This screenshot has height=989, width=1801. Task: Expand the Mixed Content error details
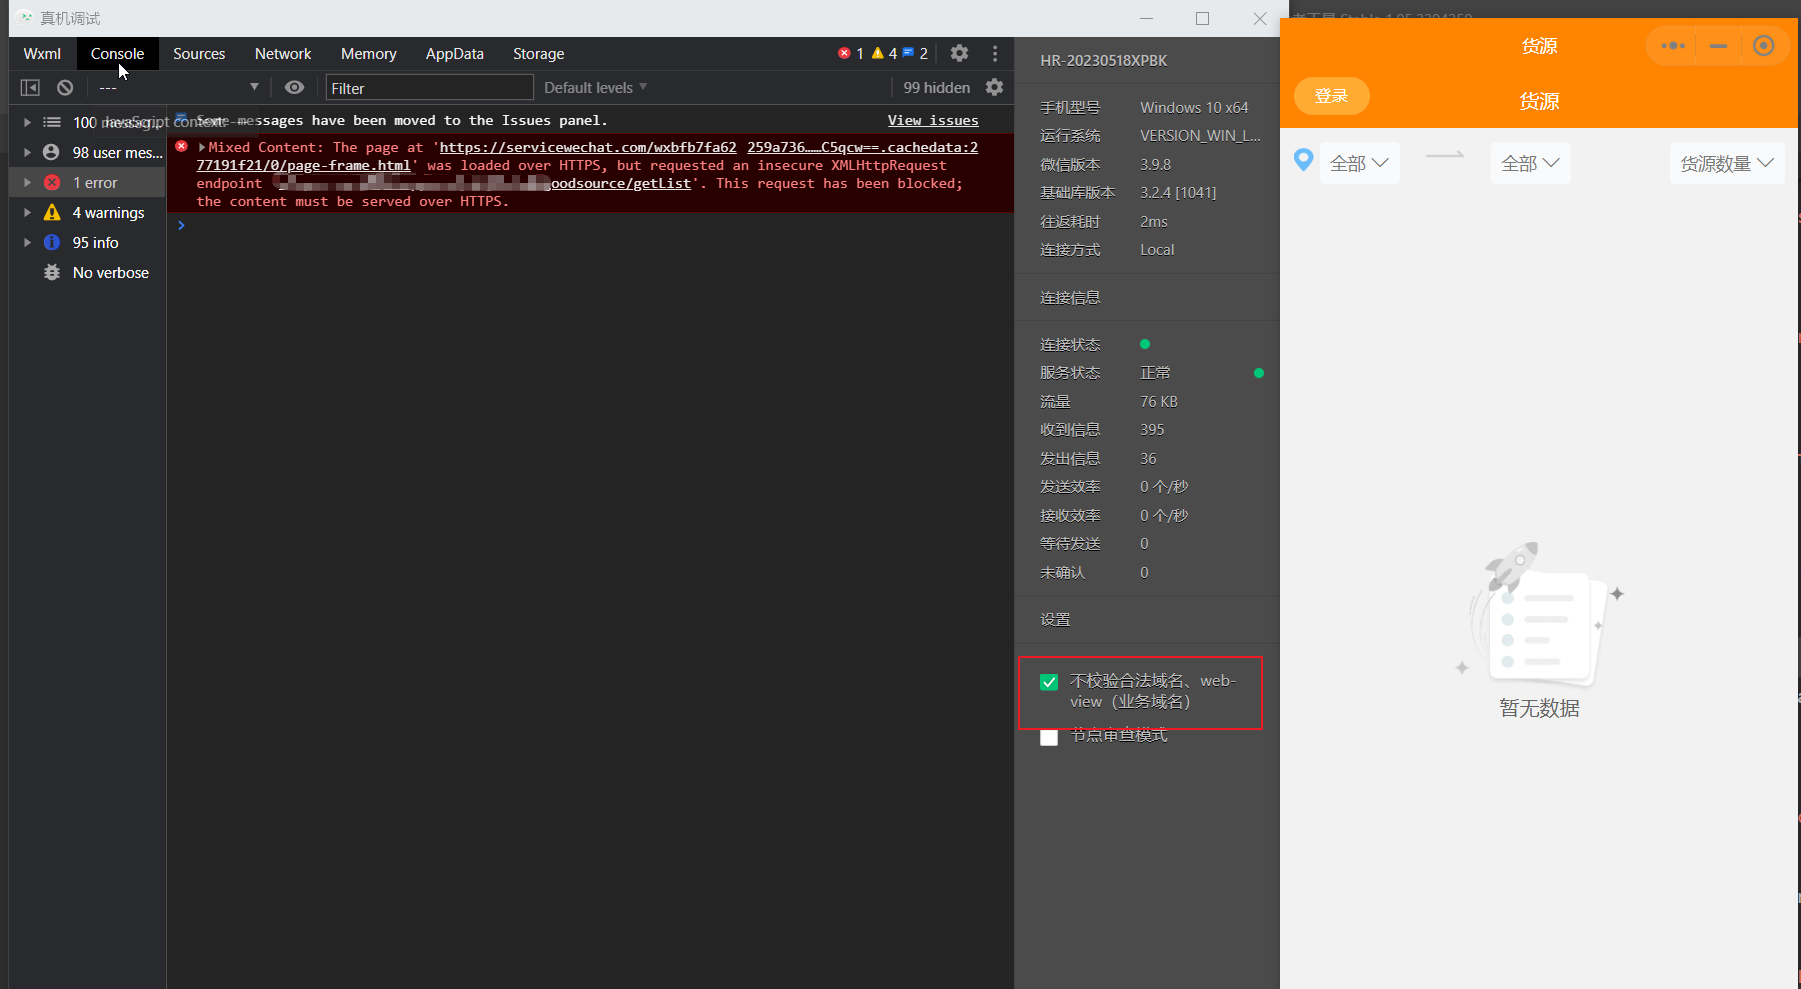(x=202, y=147)
